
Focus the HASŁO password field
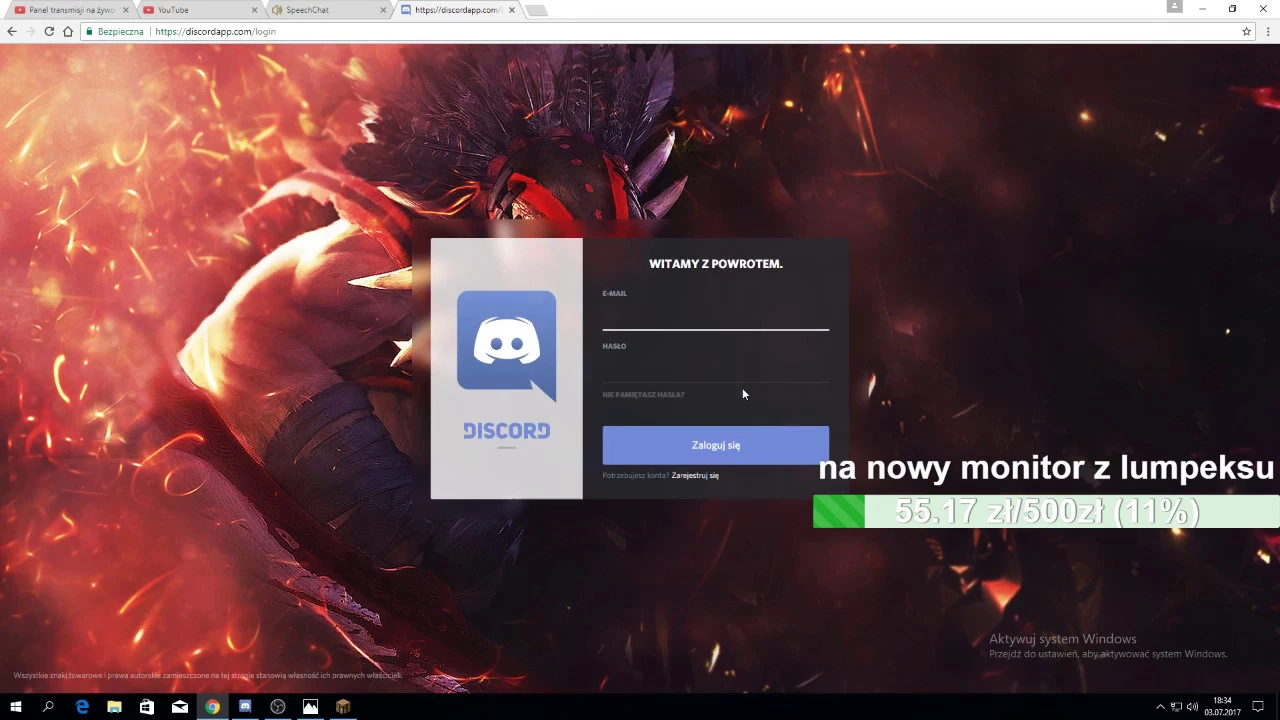point(715,368)
